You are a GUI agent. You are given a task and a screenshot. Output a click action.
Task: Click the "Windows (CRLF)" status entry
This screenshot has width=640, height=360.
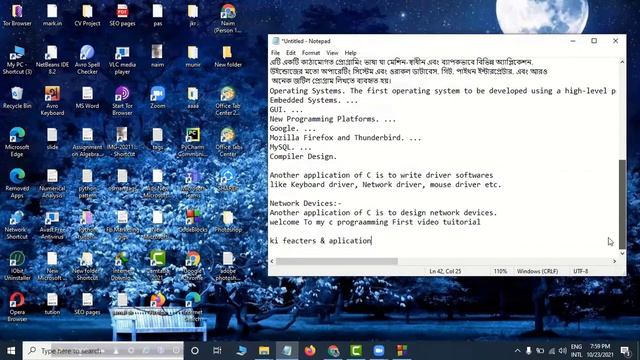[537, 271]
